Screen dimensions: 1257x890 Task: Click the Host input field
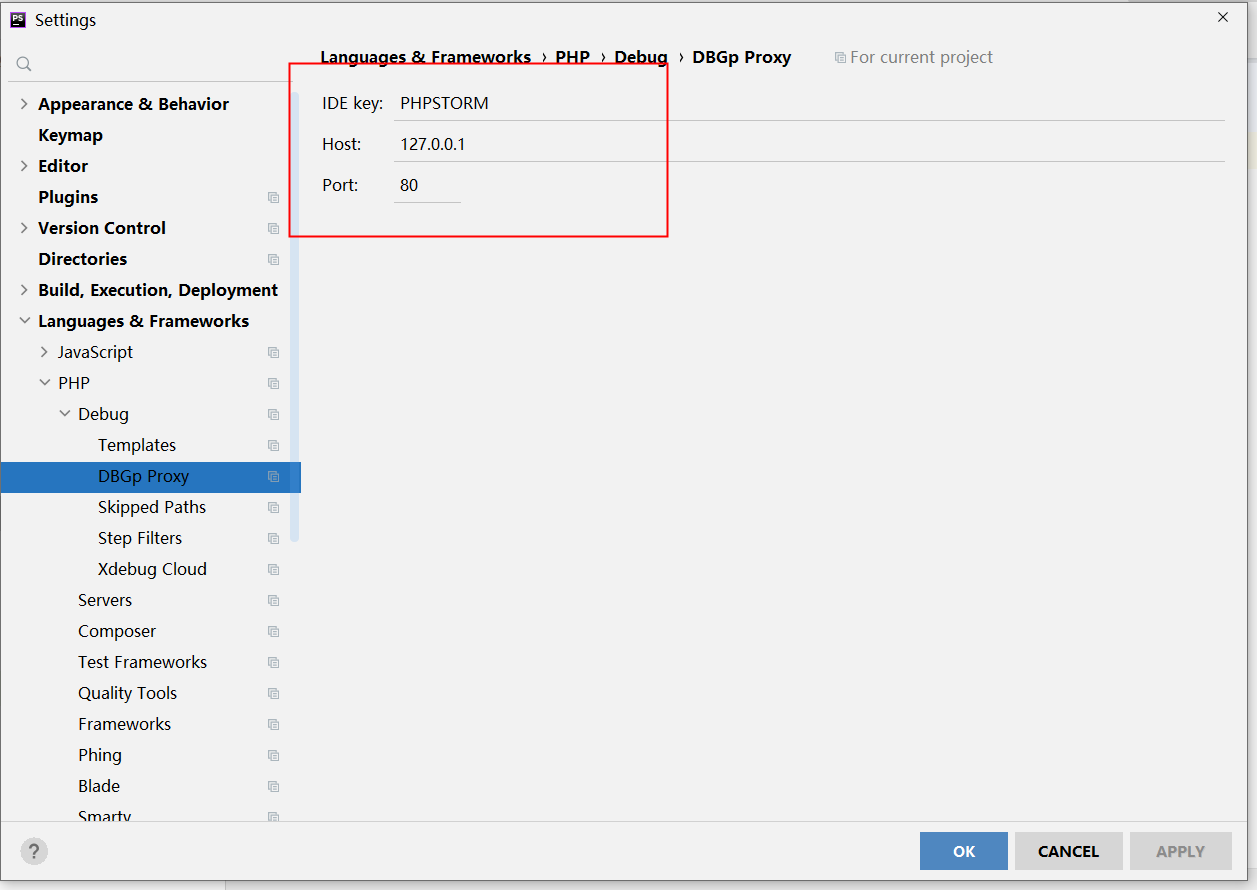click(809, 144)
